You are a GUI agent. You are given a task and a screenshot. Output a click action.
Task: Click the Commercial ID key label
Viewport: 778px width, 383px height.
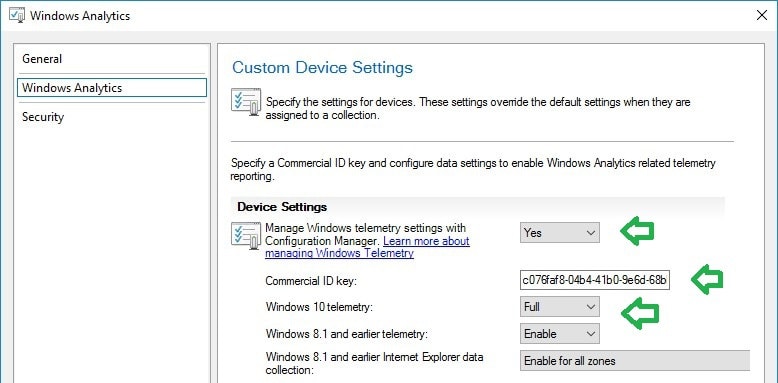click(311, 281)
